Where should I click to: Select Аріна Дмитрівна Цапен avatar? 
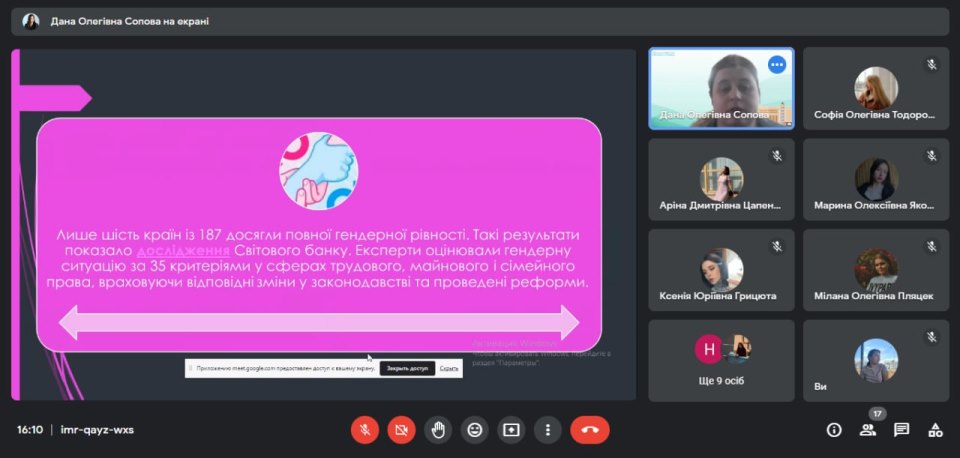(x=722, y=179)
